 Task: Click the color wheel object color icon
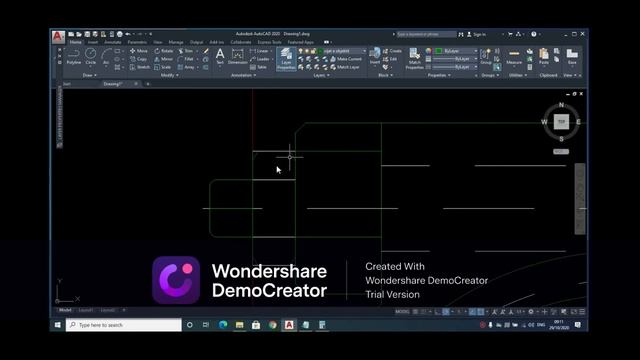pos(428,51)
